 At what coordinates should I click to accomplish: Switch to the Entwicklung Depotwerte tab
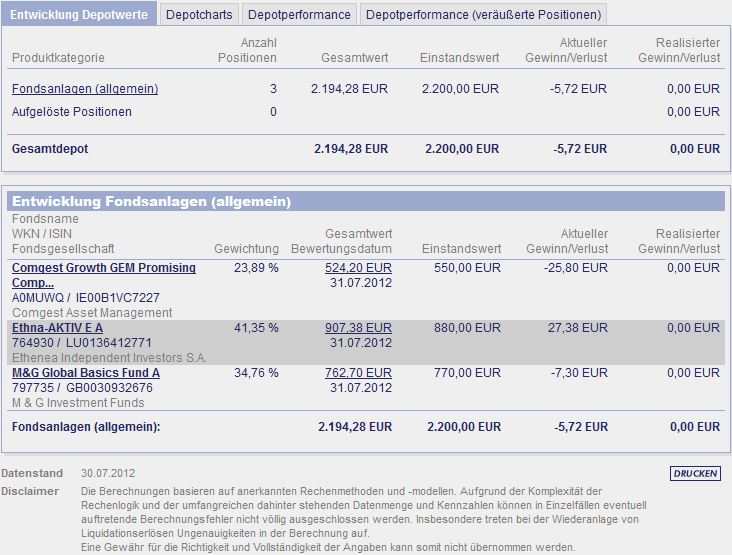pyautogui.click(x=79, y=14)
